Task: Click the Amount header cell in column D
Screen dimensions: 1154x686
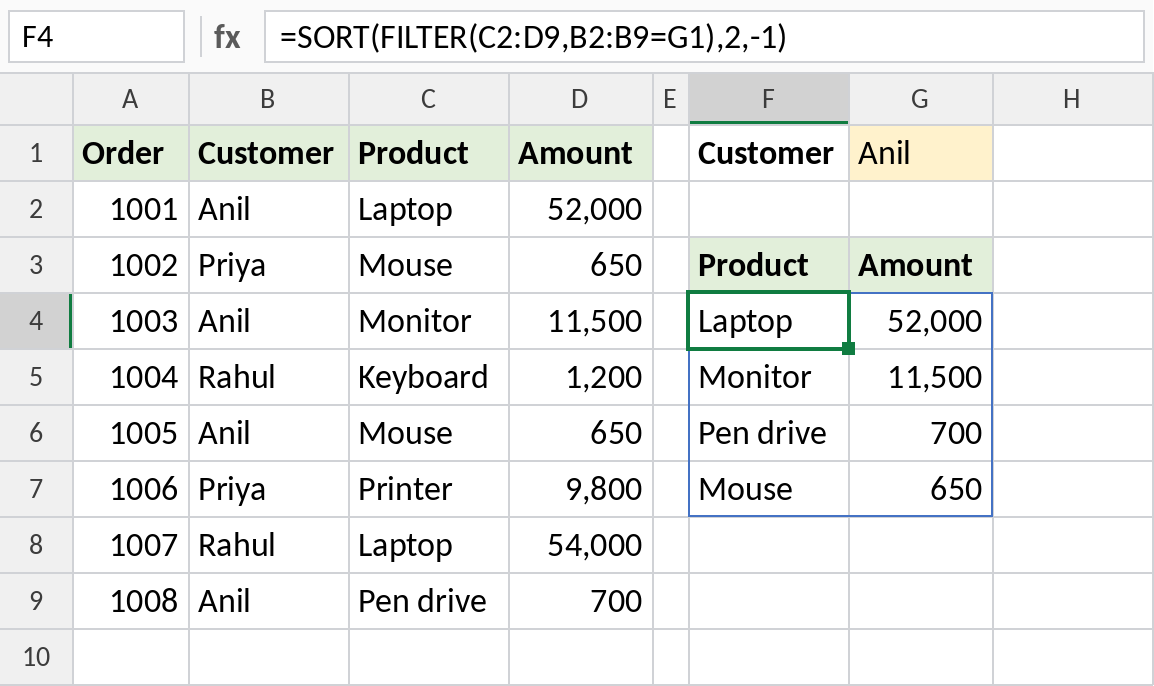Action: pyautogui.click(x=581, y=153)
